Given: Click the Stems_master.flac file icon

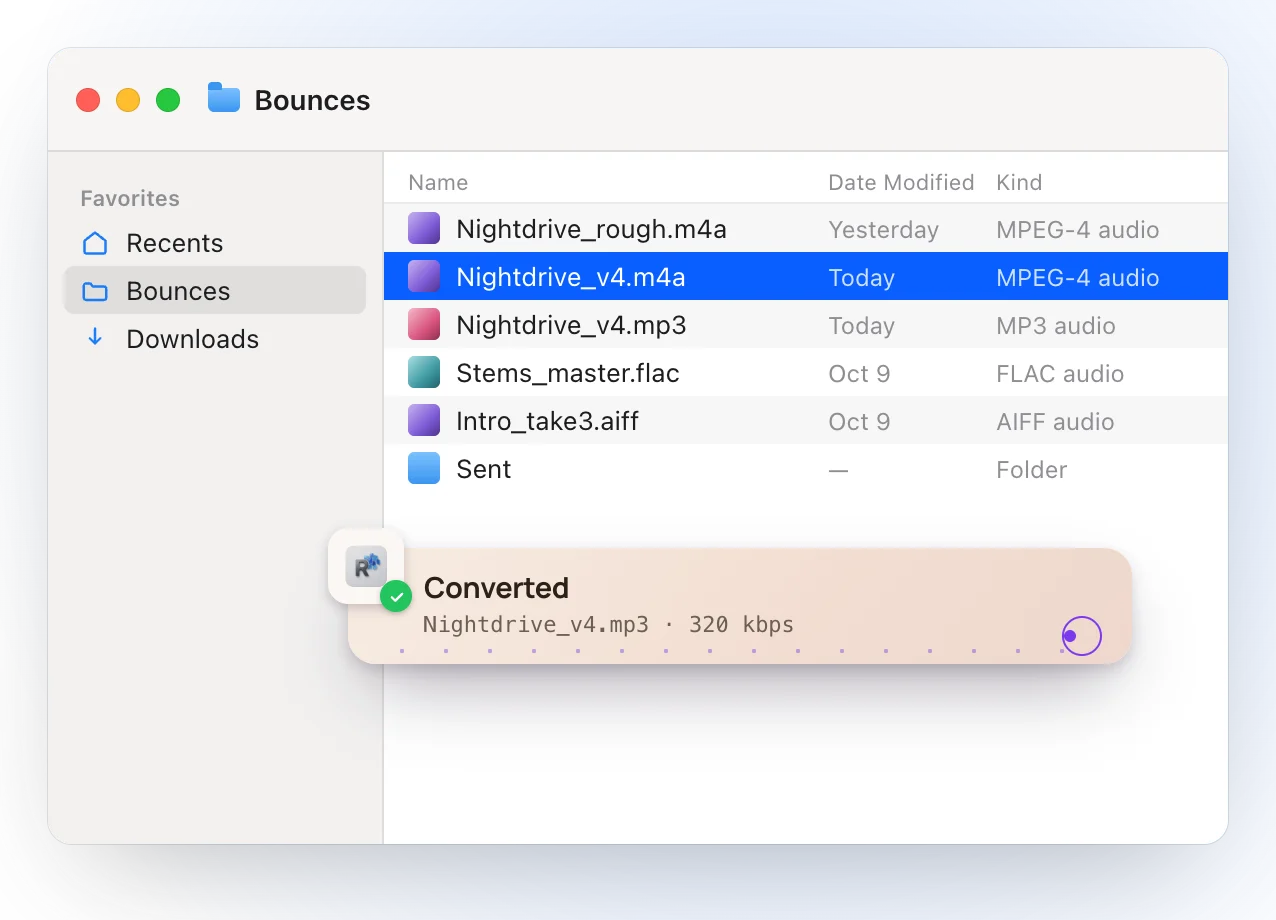Looking at the screenshot, I should 424,373.
